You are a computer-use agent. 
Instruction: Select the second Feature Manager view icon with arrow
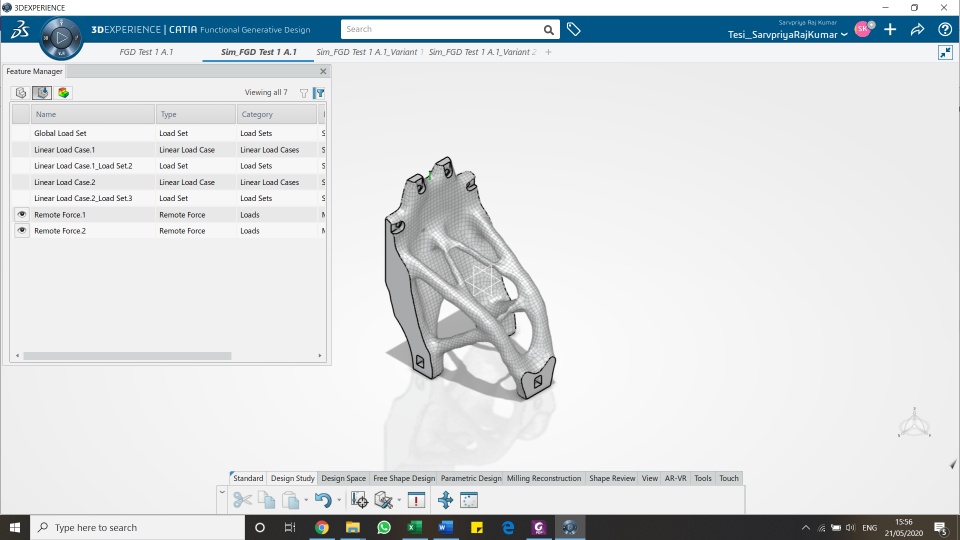pos(42,92)
